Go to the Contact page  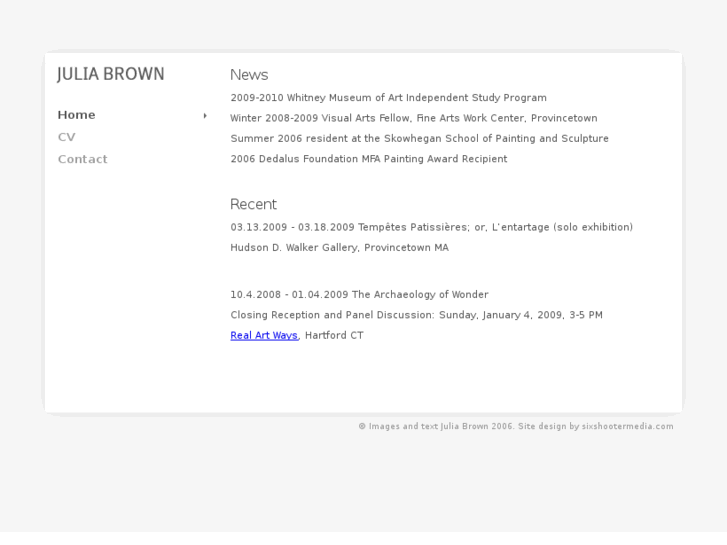click(82, 159)
